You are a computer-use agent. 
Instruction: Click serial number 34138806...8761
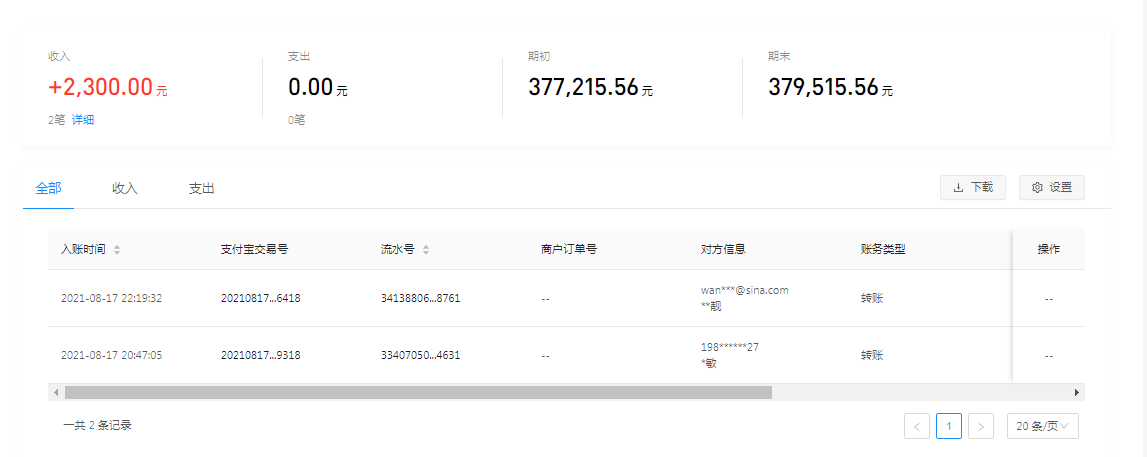pos(420,298)
